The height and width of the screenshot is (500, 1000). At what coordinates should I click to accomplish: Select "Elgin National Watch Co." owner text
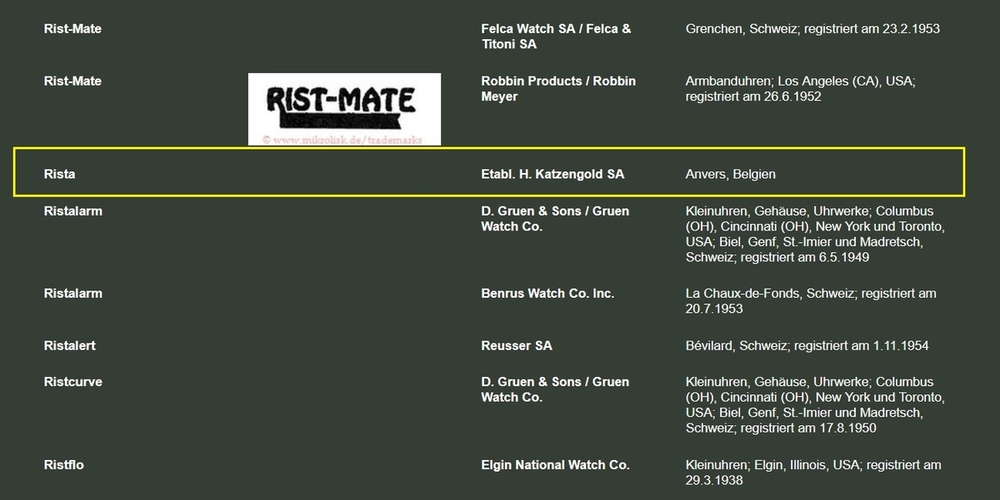coord(555,465)
